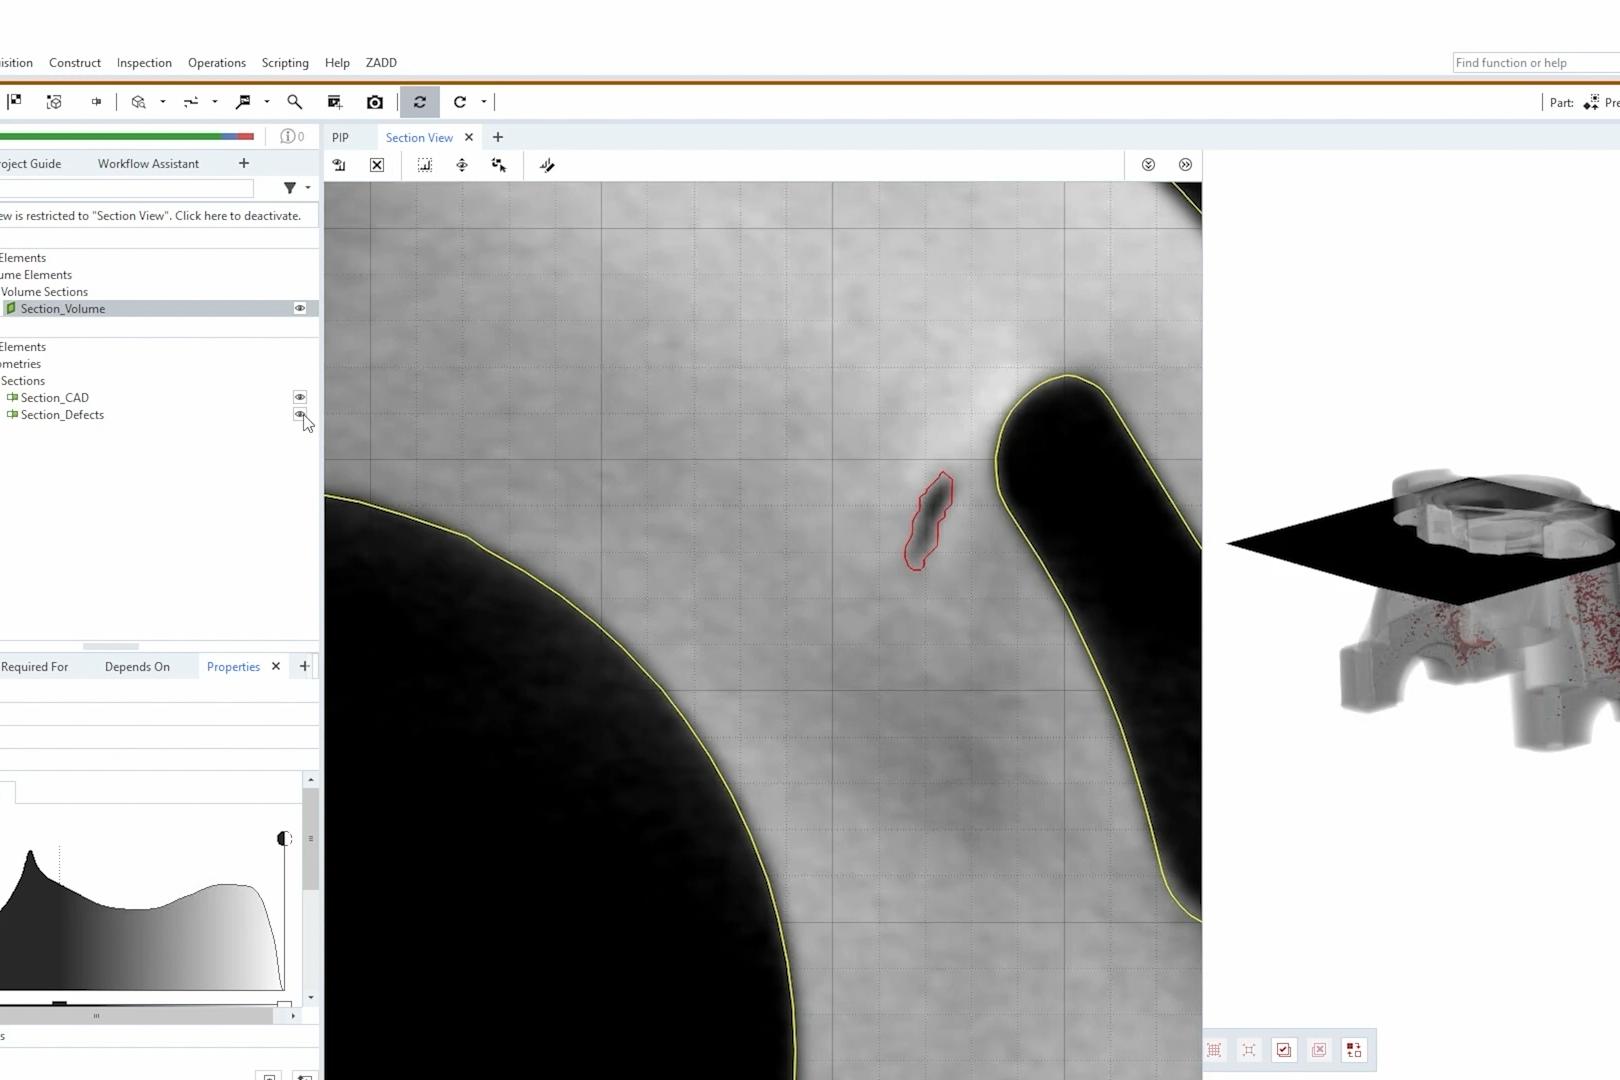
Task: Hide the Section_CAD element
Action: [299, 397]
